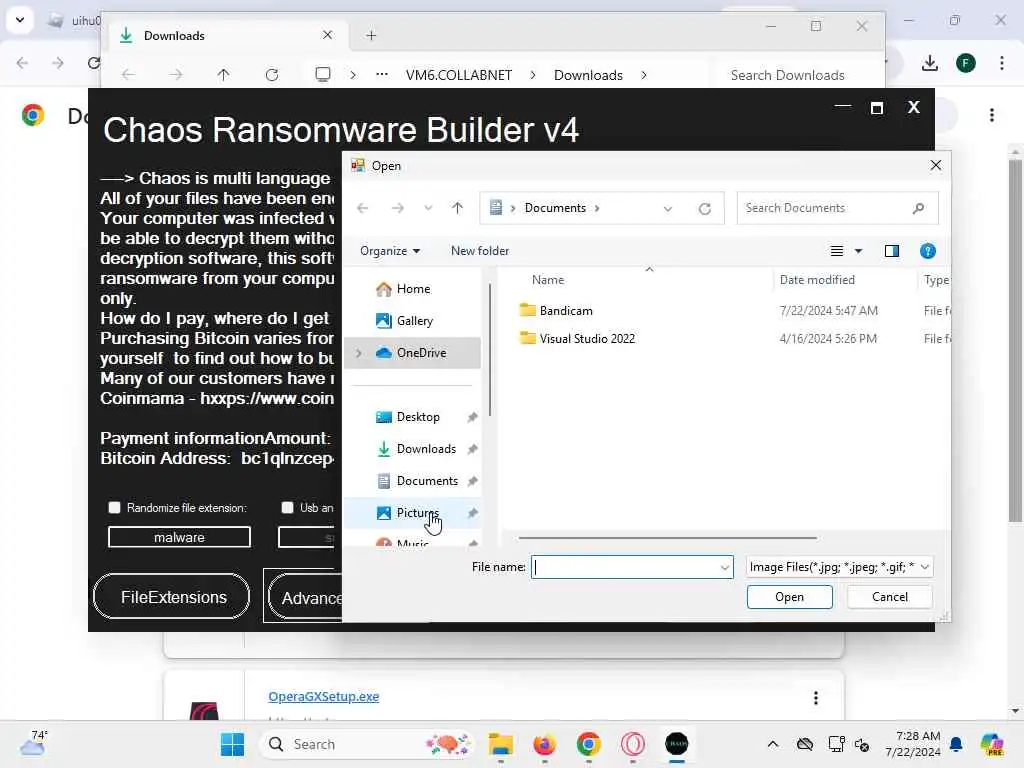Open the Windows Start menu

click(232, 744)
